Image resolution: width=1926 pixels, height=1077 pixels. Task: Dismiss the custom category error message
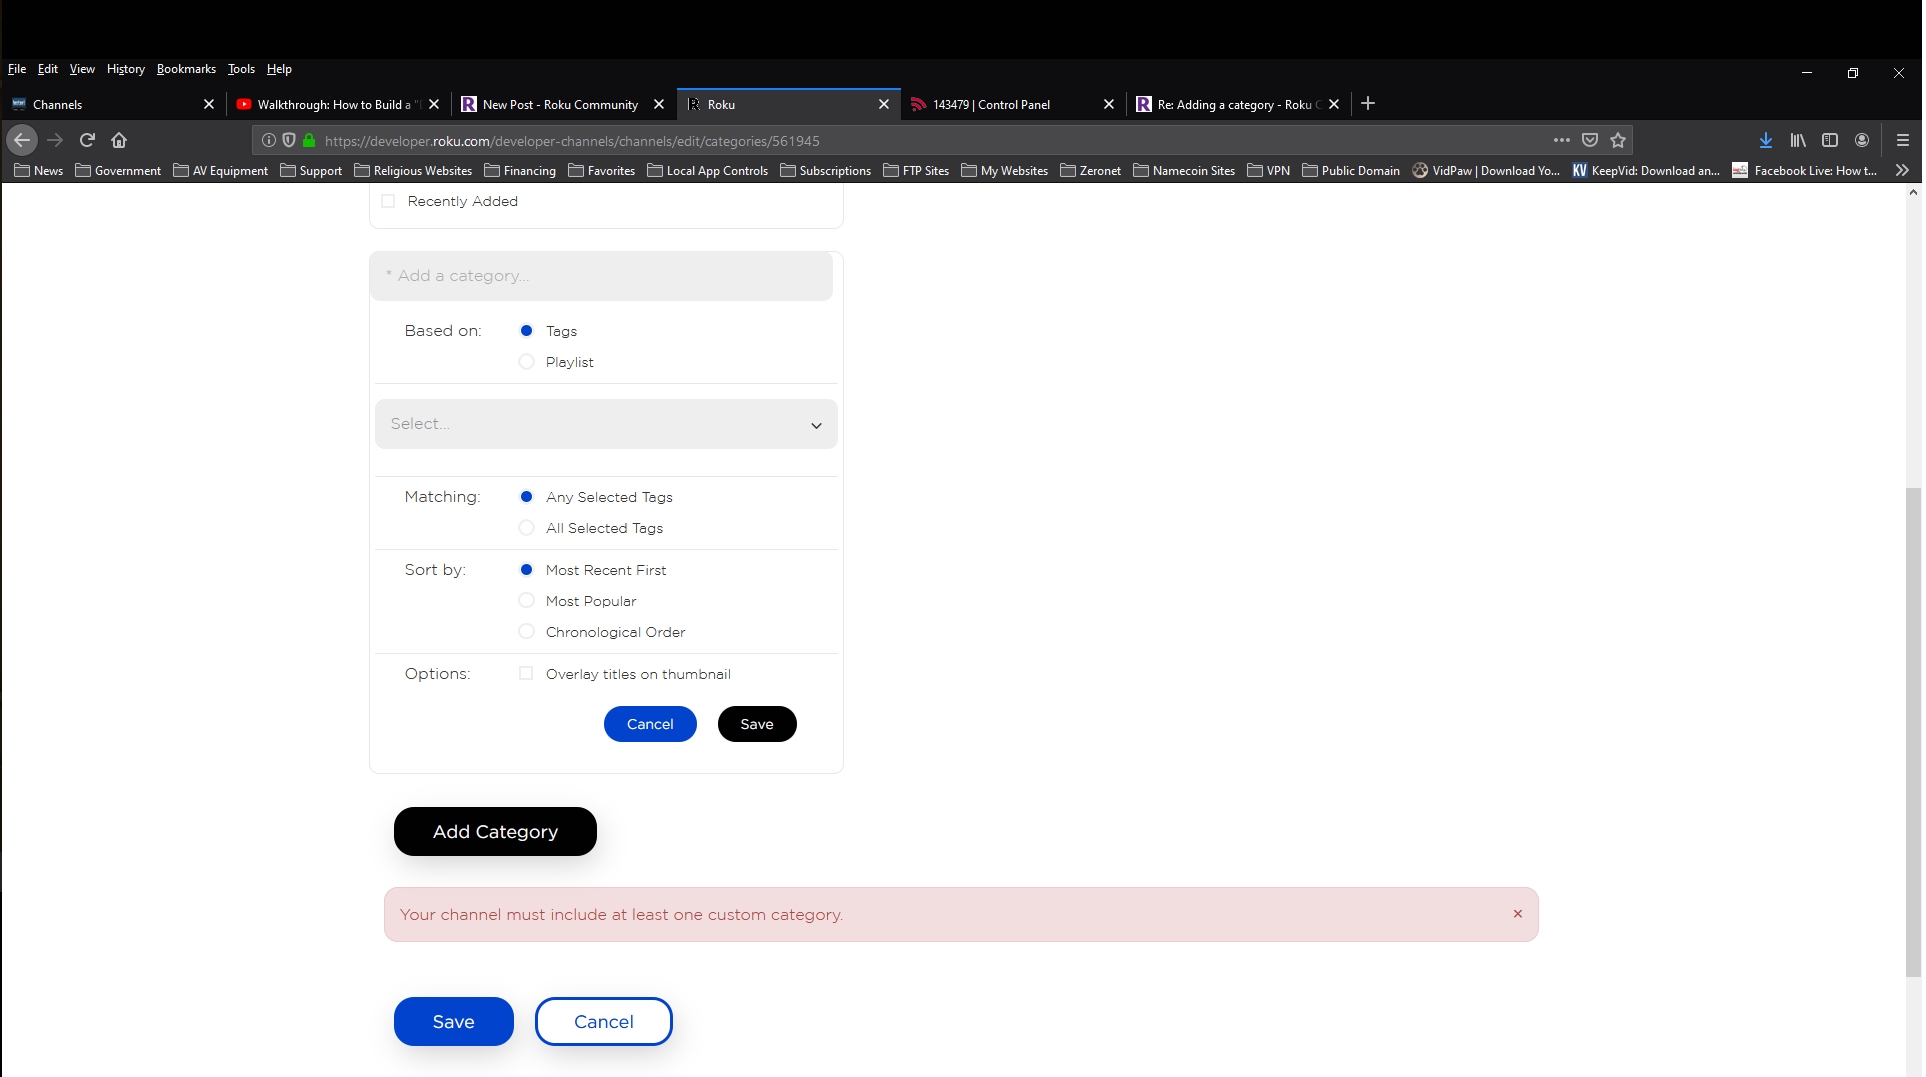(x=1518, y=914)
